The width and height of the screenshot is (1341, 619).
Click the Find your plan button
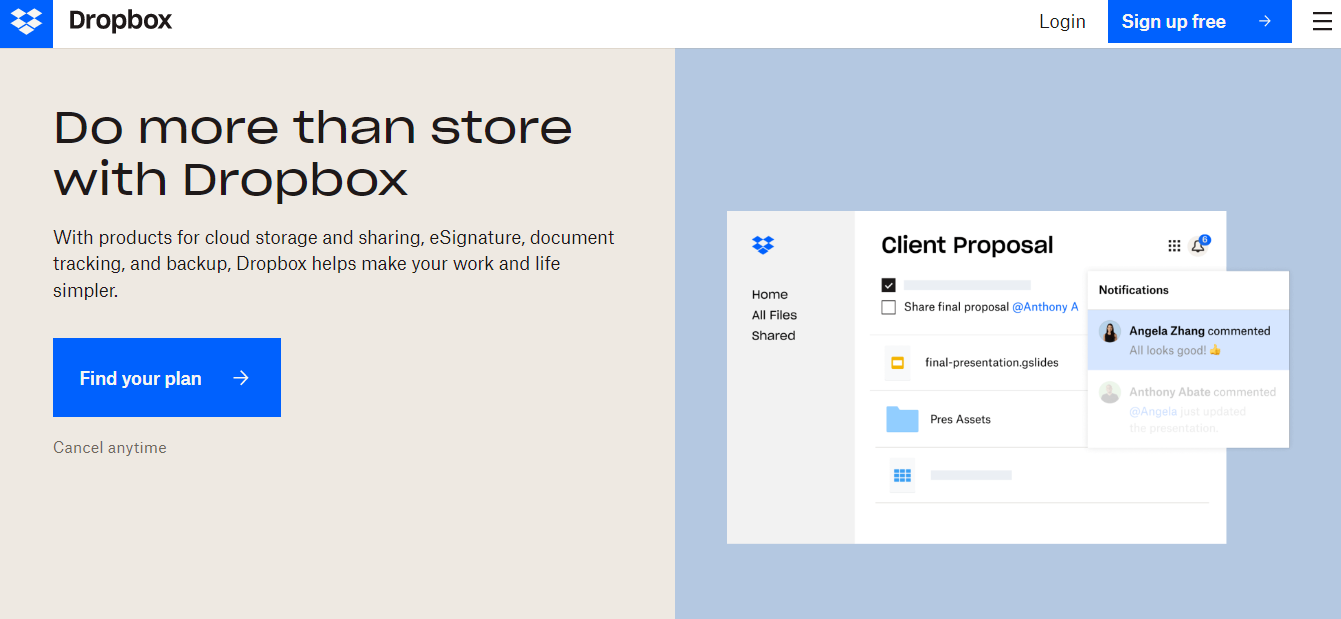(x=167, y=377)
